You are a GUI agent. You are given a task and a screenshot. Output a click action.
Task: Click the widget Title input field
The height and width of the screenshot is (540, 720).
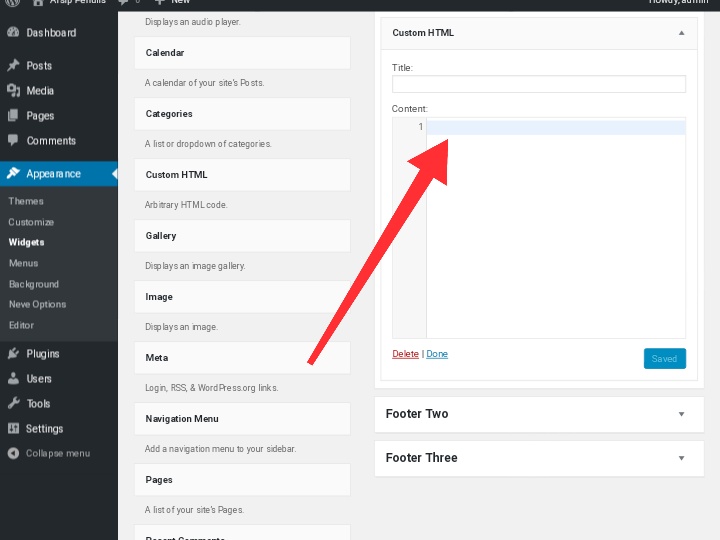[x=539, y=84]
